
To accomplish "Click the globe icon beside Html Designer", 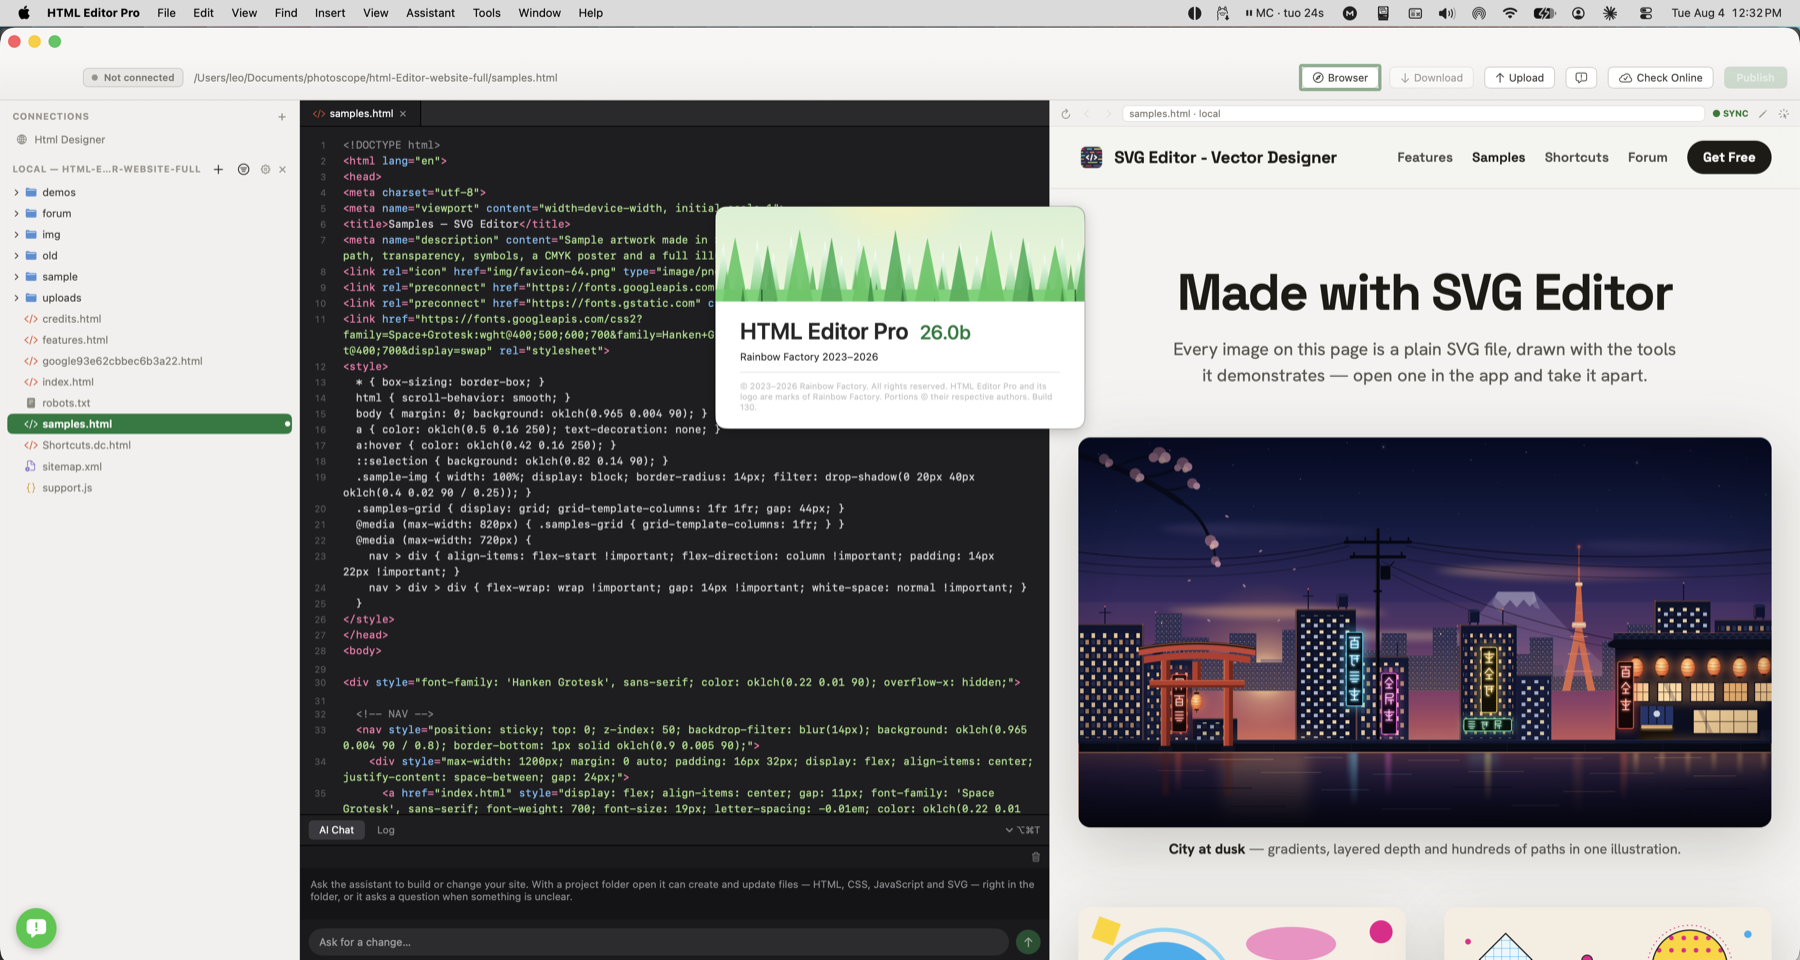I will pos(22,140).
